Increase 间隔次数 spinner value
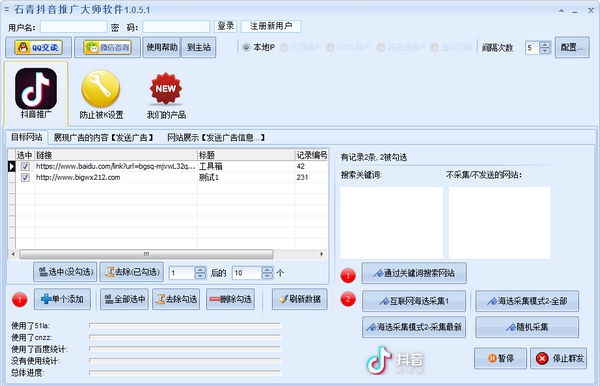 [x=545, y=44]
